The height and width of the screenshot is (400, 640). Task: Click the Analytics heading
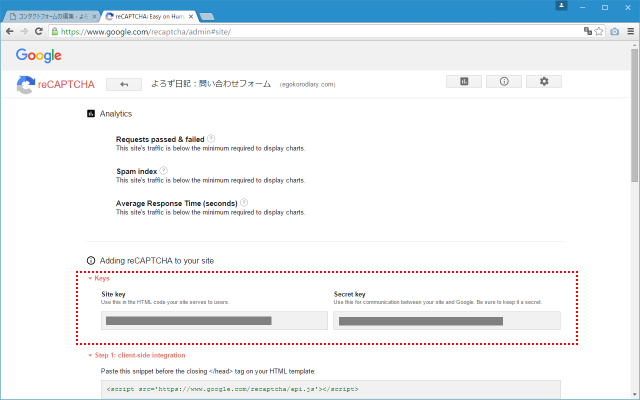[x=116, y=114]
